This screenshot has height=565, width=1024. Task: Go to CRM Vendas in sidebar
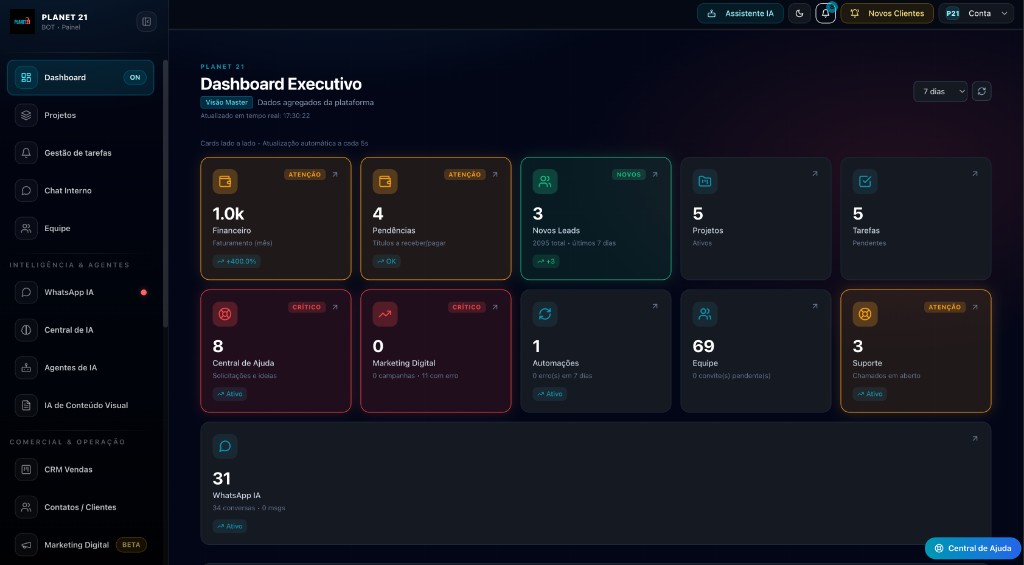[x=68, y=469]
